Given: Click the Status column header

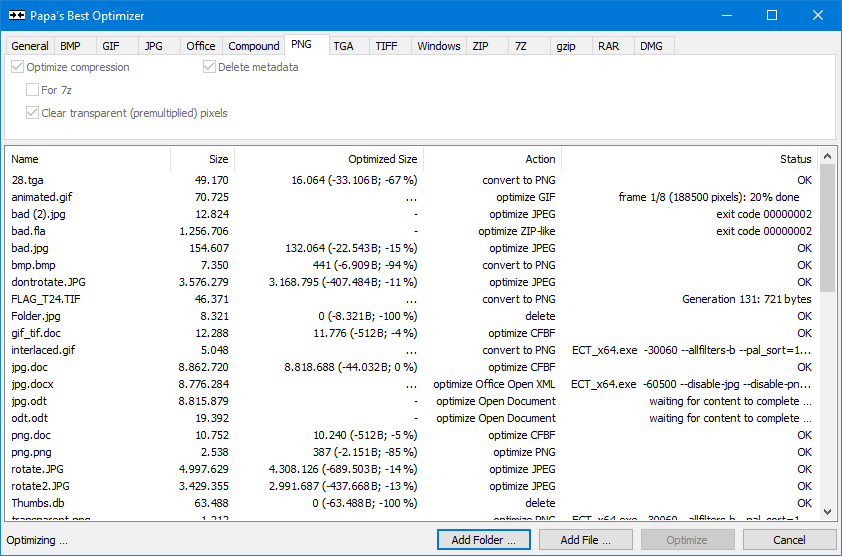Looking at the screenshot, I should [795, 159].
